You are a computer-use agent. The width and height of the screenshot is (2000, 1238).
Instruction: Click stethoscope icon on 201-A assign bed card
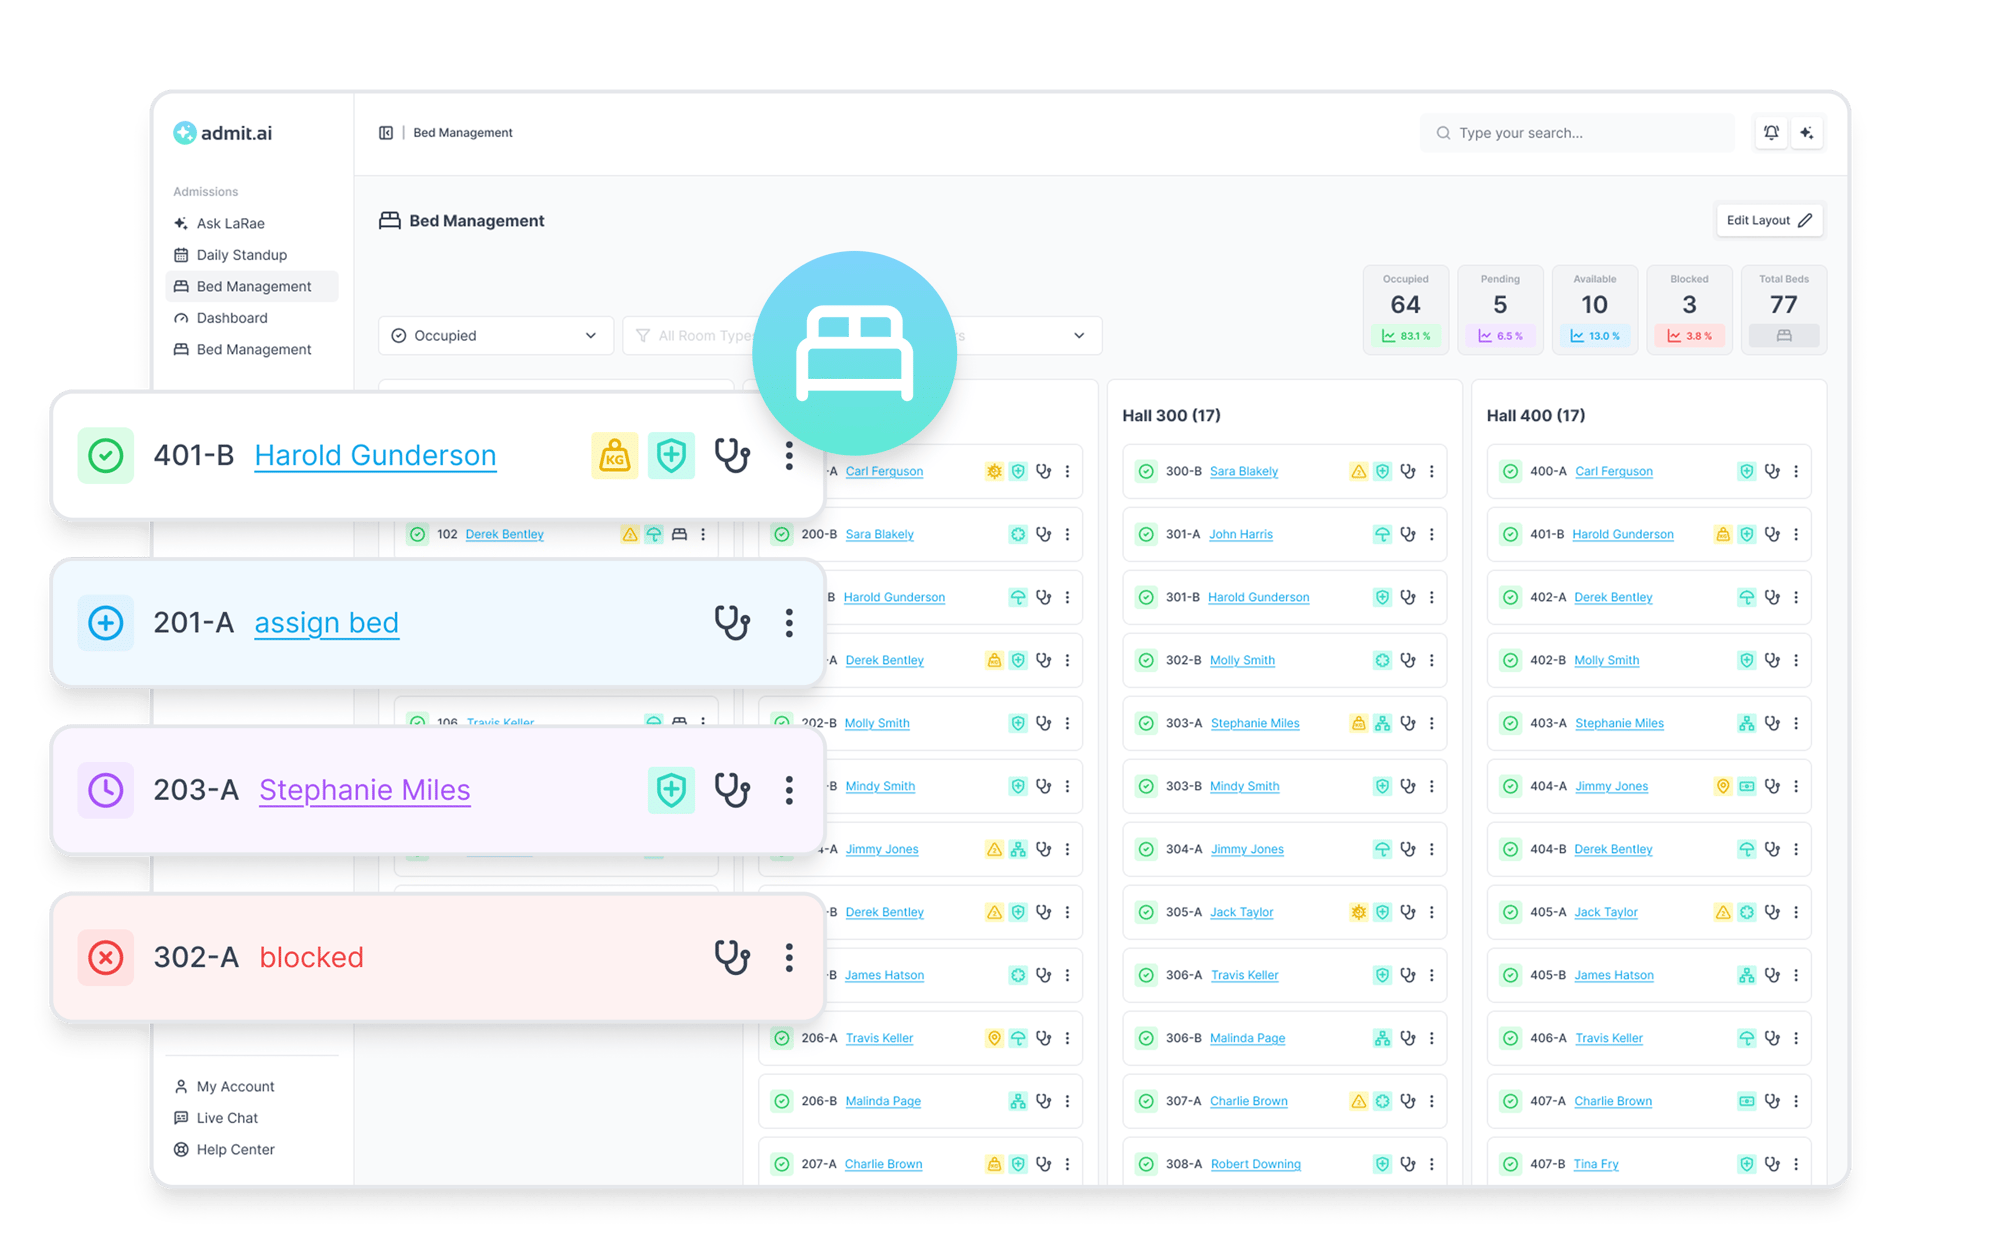(732, 623)
